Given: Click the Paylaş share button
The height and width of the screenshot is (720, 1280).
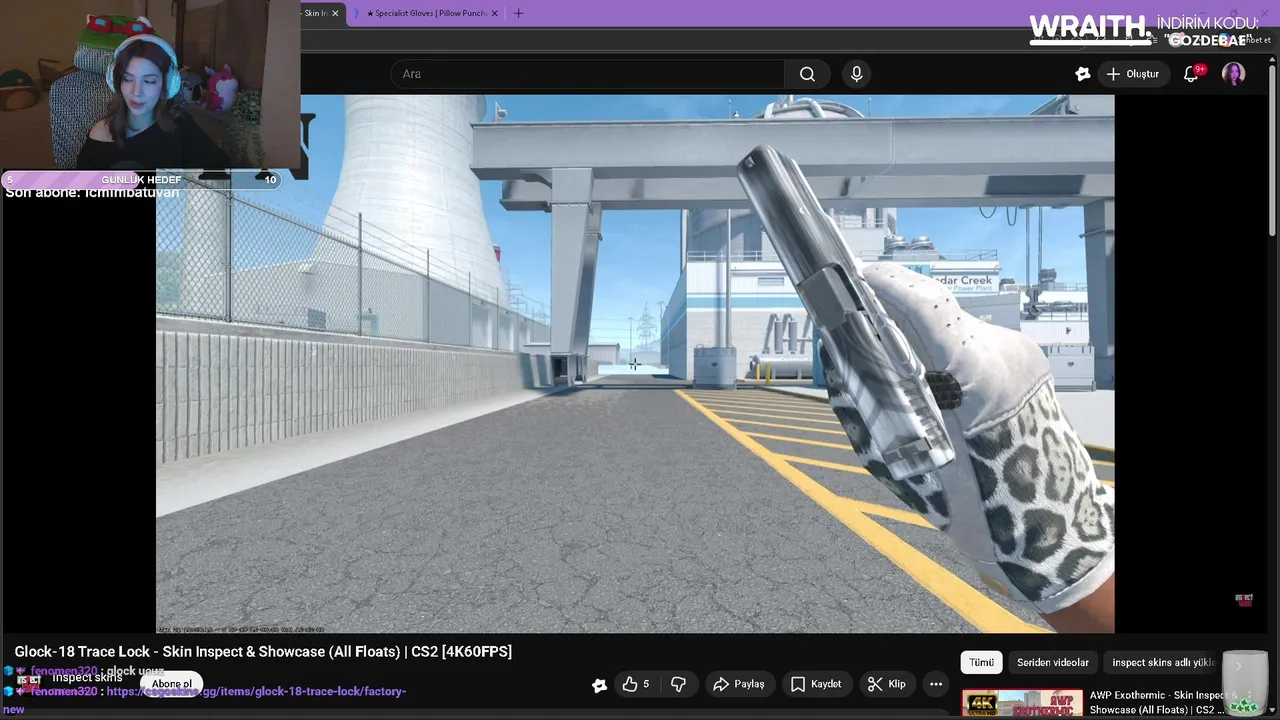Looking at the screenshot, I should point(738,684).
